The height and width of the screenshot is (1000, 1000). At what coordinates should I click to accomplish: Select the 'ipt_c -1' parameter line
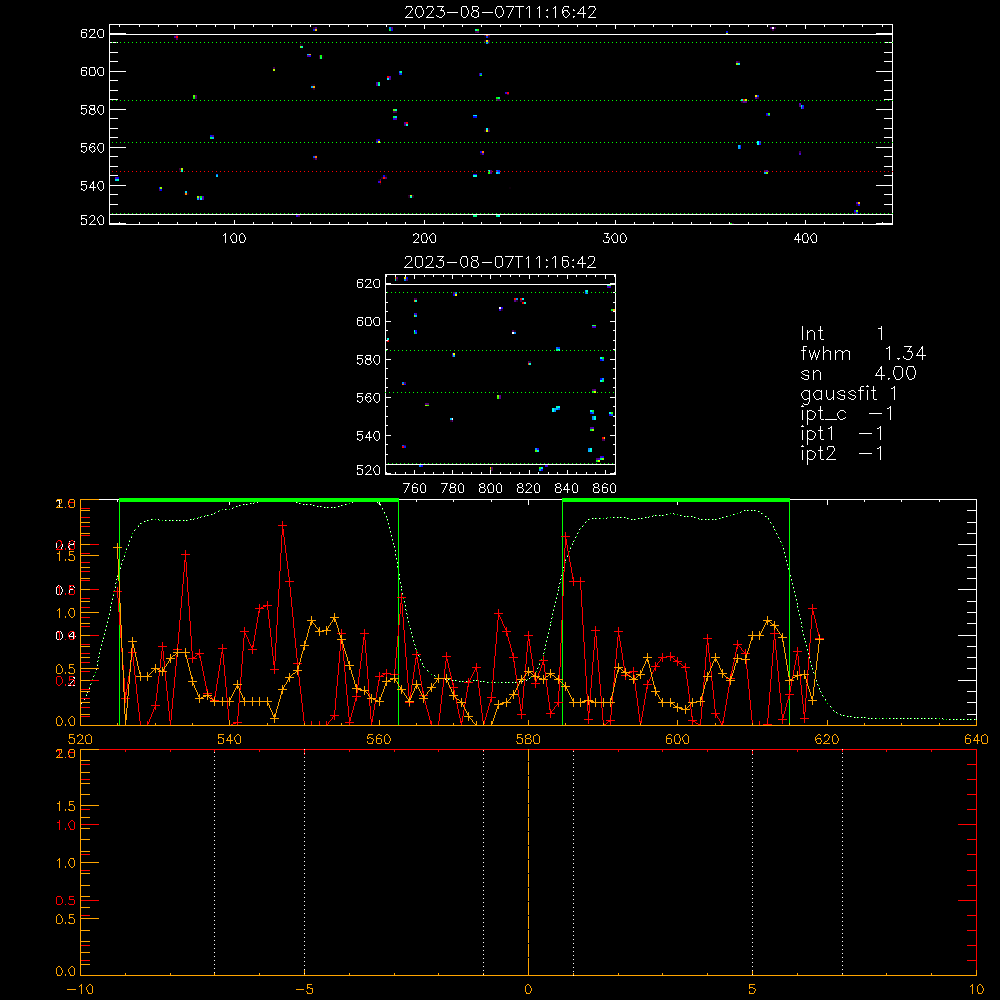(847, 414)
